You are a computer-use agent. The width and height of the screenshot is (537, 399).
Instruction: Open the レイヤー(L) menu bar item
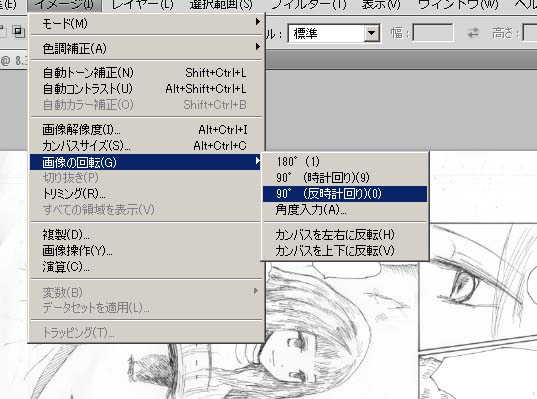[143, 5]
